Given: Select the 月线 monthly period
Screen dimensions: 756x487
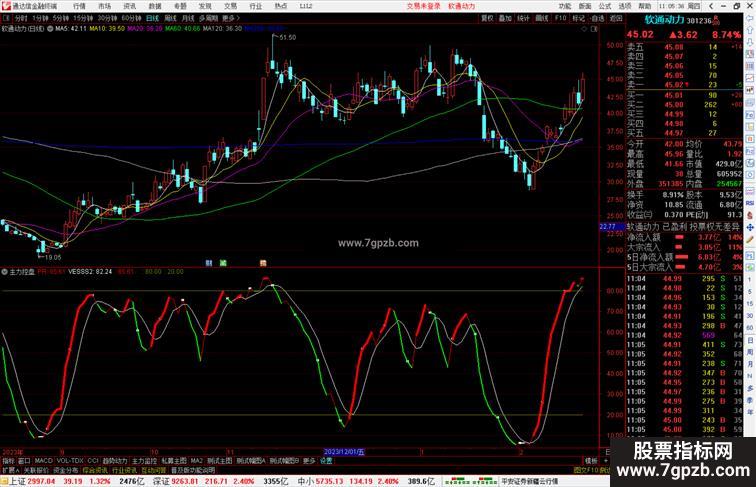Looking at the screenshot, I should pos(188,18).
